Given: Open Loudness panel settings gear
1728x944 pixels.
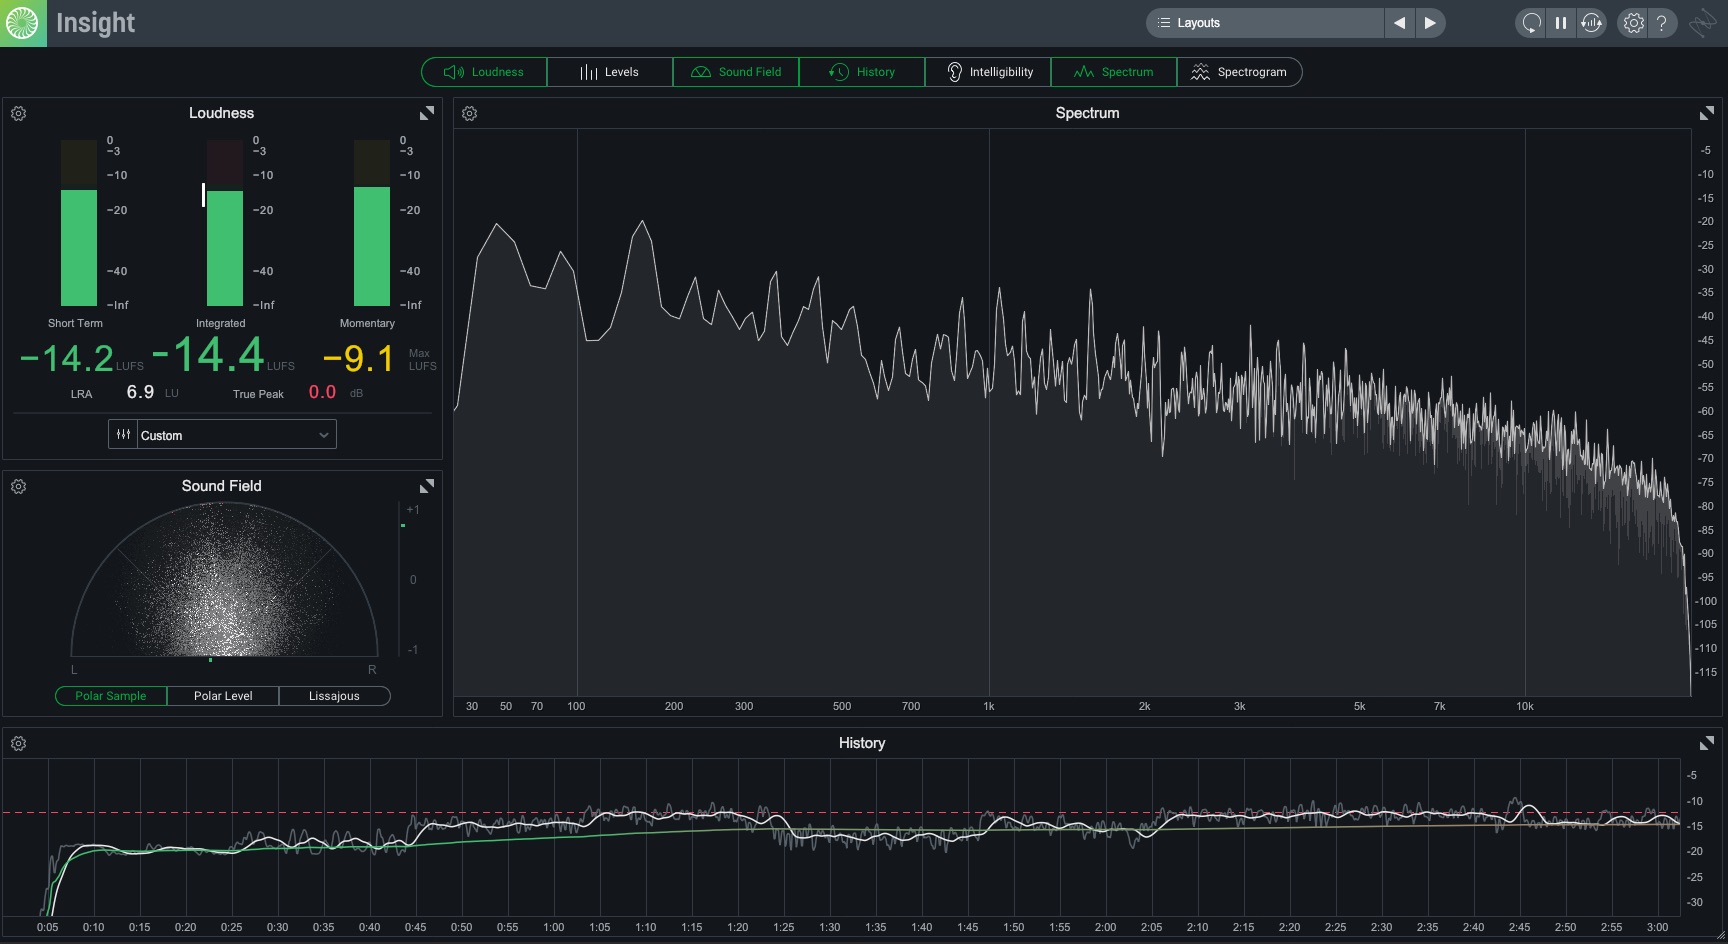Looking at the screenshot, I should (x=18, y=114).
